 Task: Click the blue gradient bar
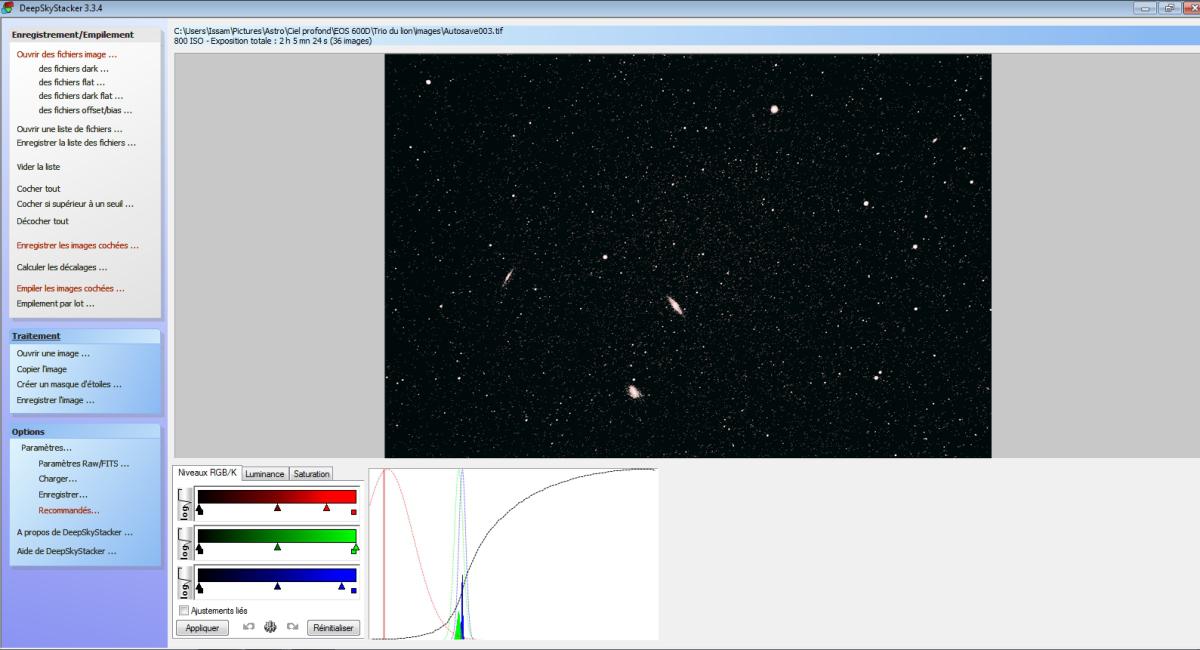pos(277,574)
